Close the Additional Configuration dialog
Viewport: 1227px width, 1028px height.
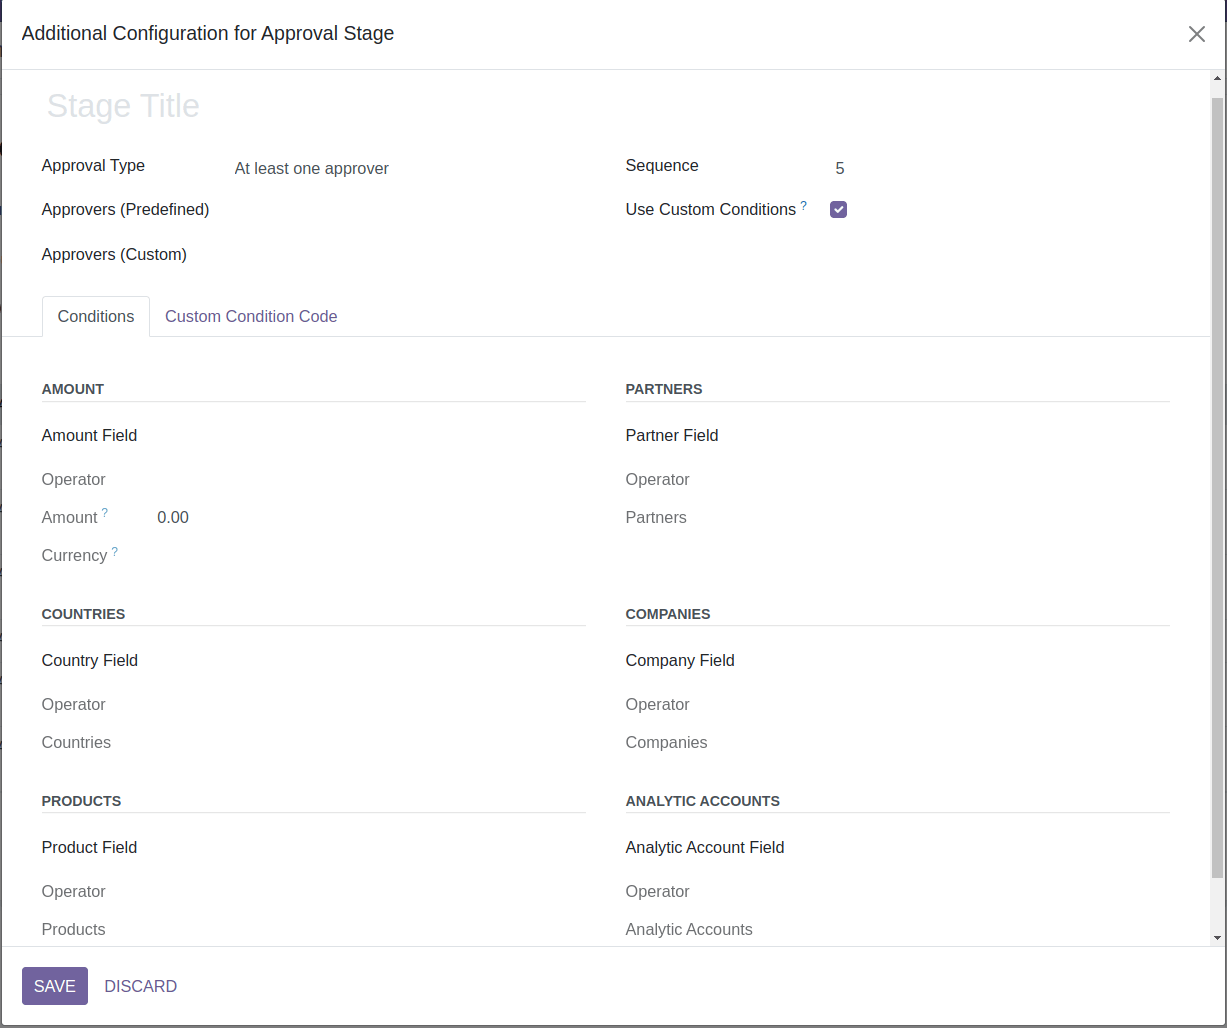coord(1196,33)
